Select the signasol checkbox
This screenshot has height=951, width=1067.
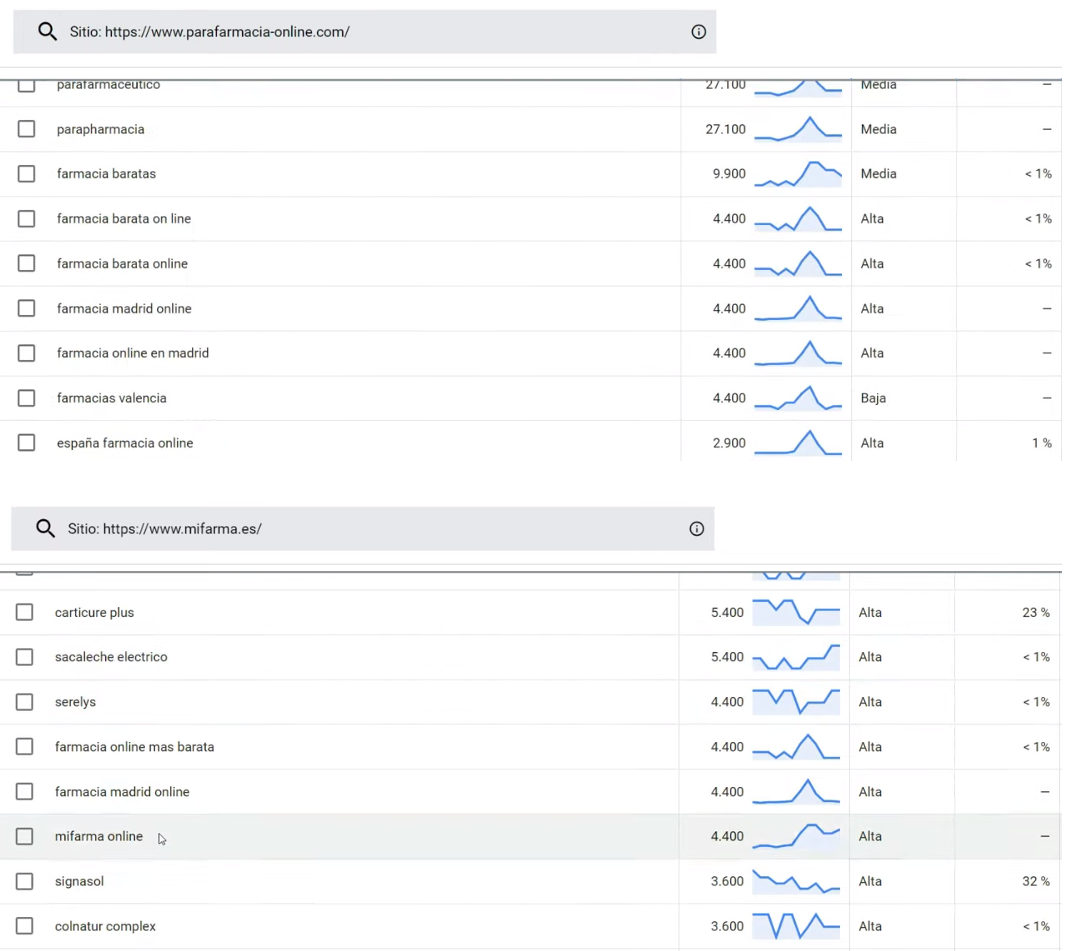24,881
